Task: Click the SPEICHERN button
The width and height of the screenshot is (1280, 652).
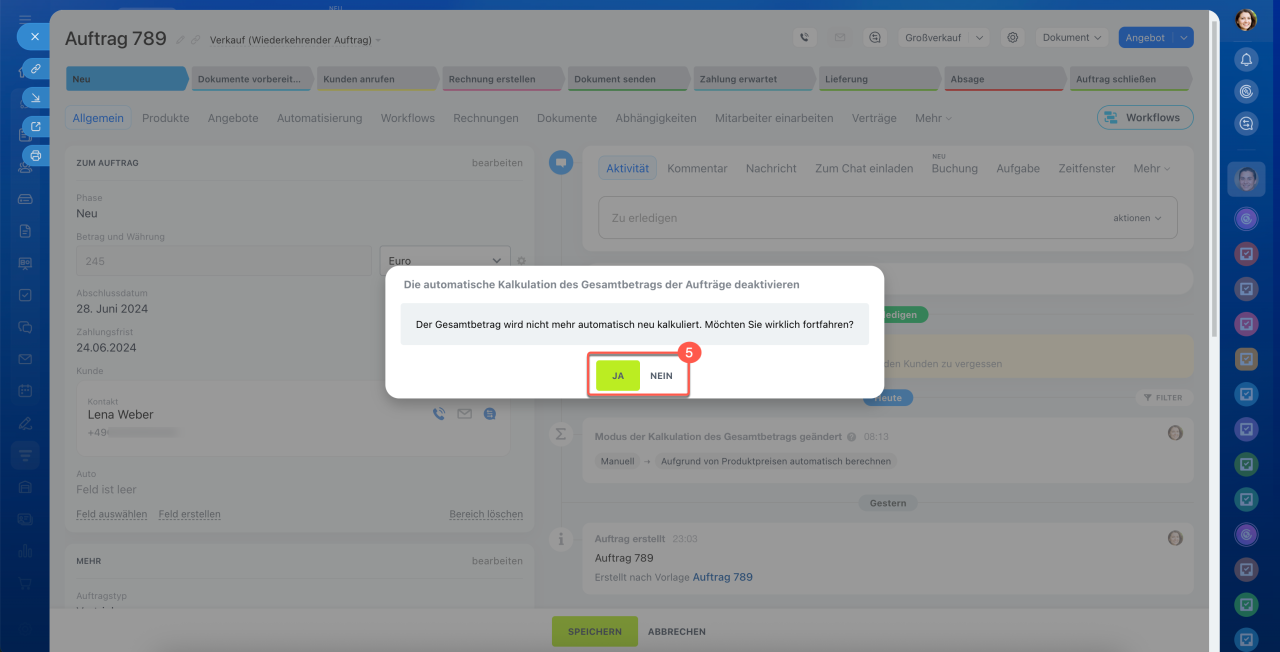Action: pos(595,632)
